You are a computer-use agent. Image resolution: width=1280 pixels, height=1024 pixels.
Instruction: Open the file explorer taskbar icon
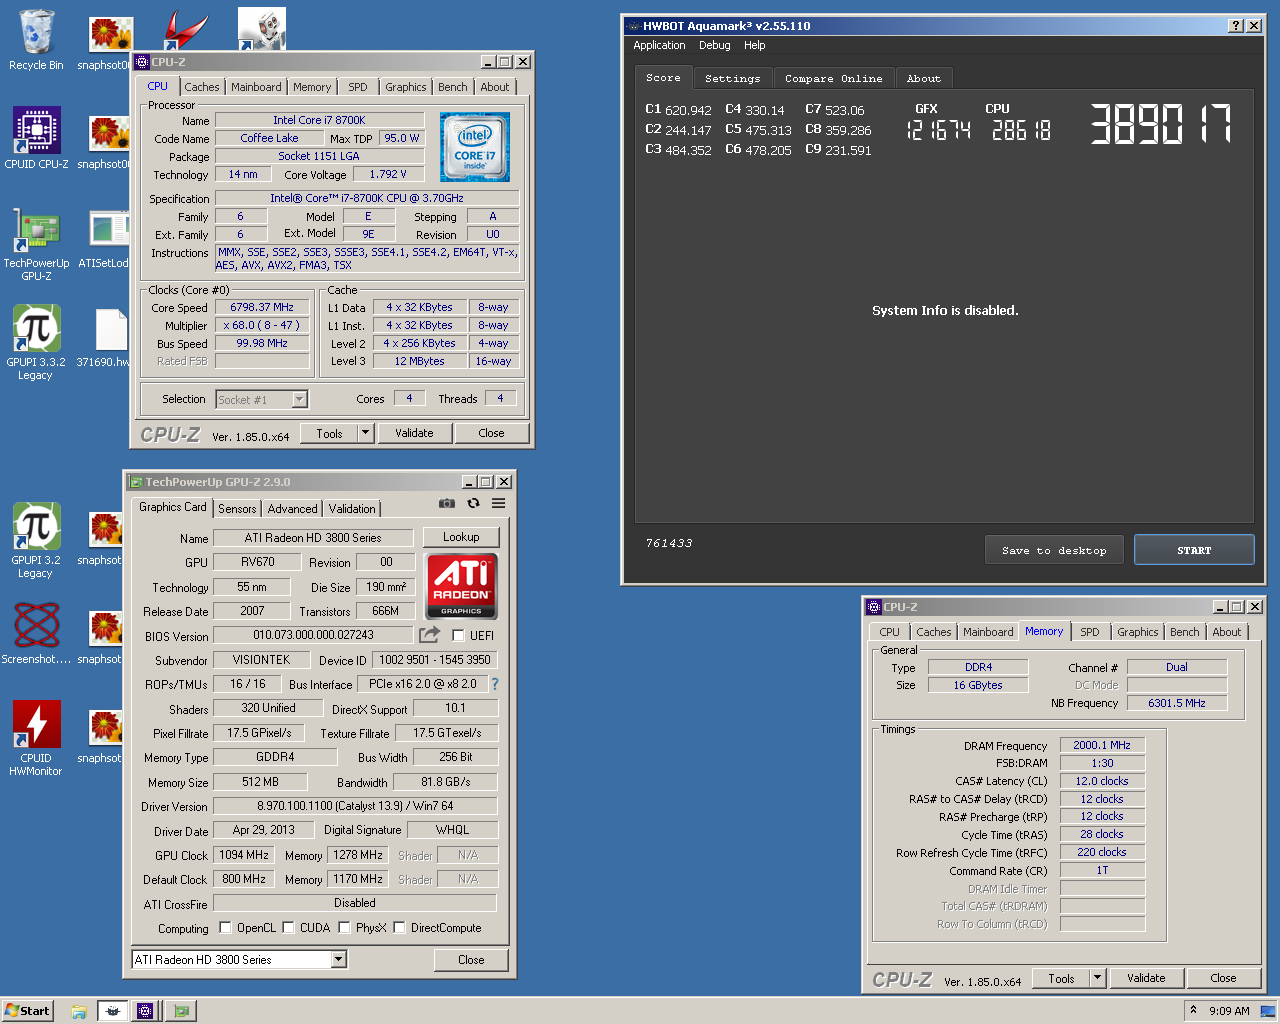(x=79, y=1011)
